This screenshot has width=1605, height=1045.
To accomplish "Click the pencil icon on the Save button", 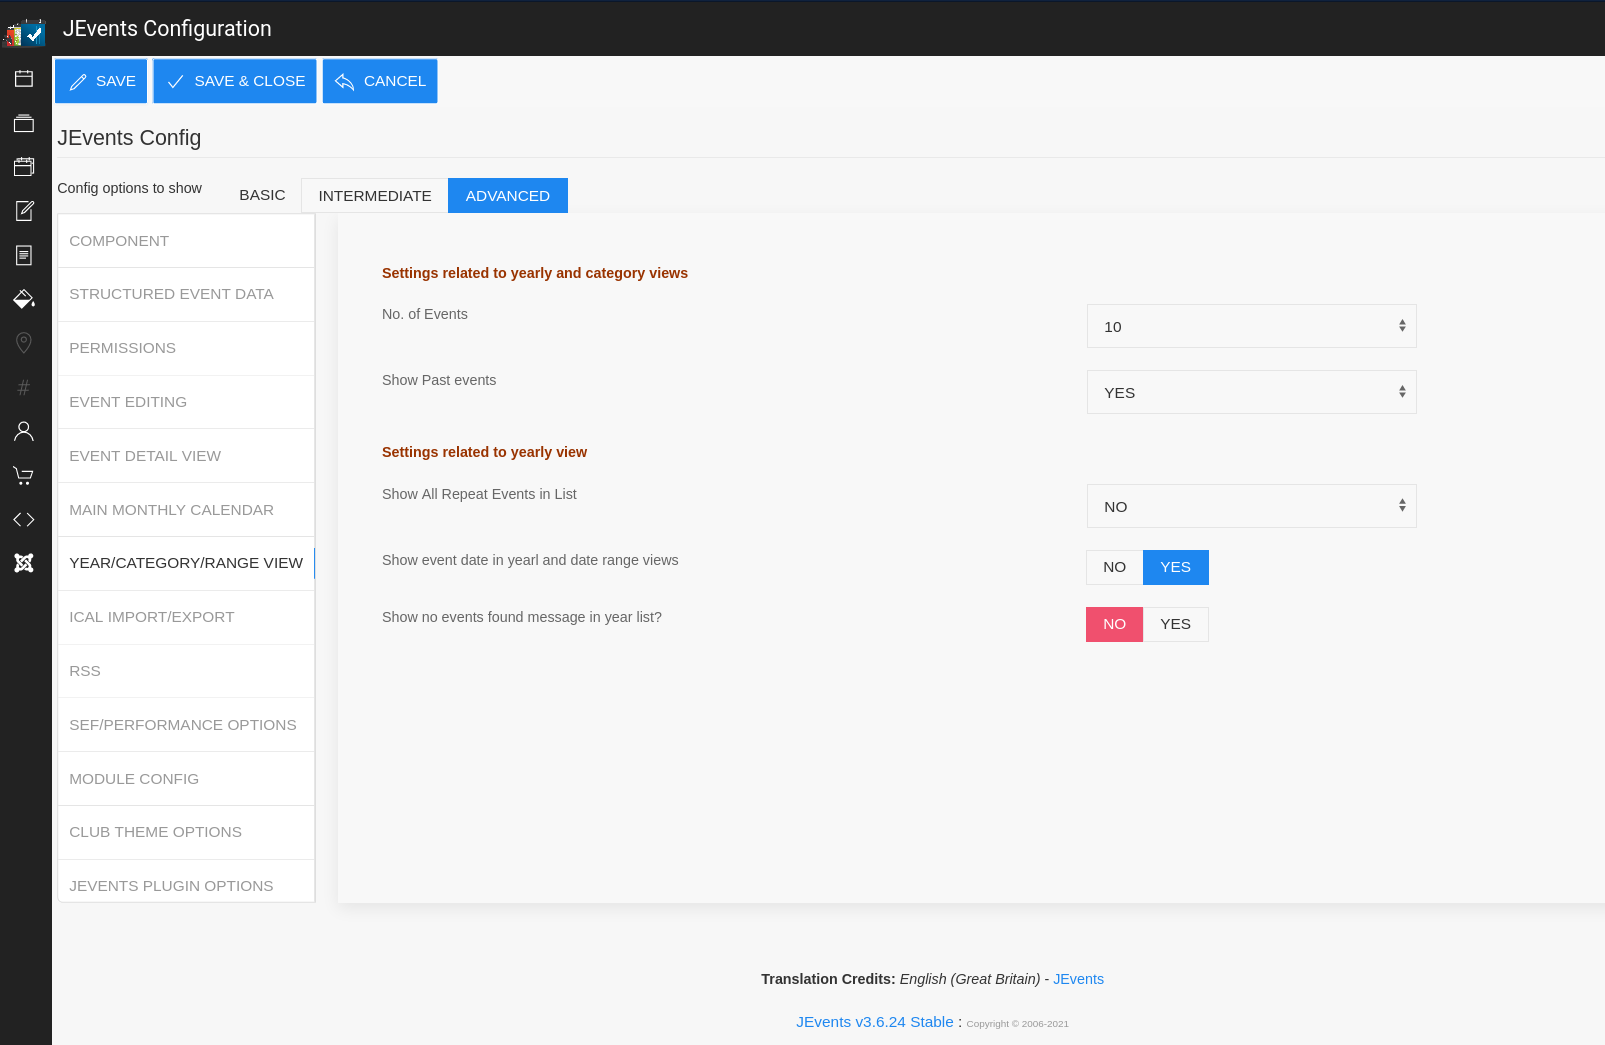I will coord(78,82).
